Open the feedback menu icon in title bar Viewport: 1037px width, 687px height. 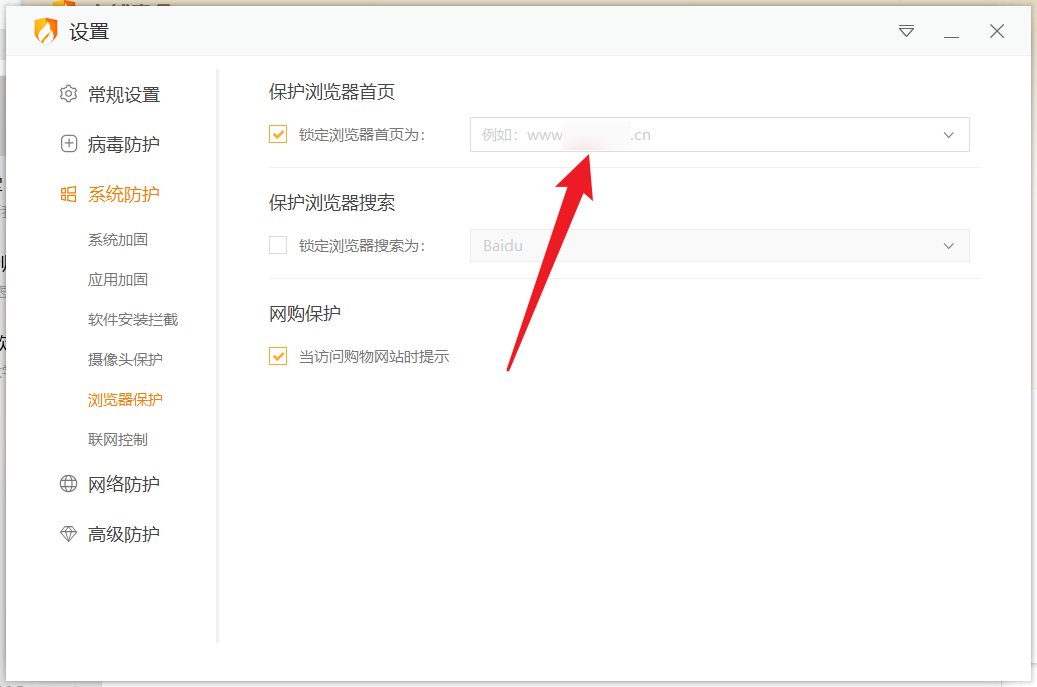tap(905, 31)
